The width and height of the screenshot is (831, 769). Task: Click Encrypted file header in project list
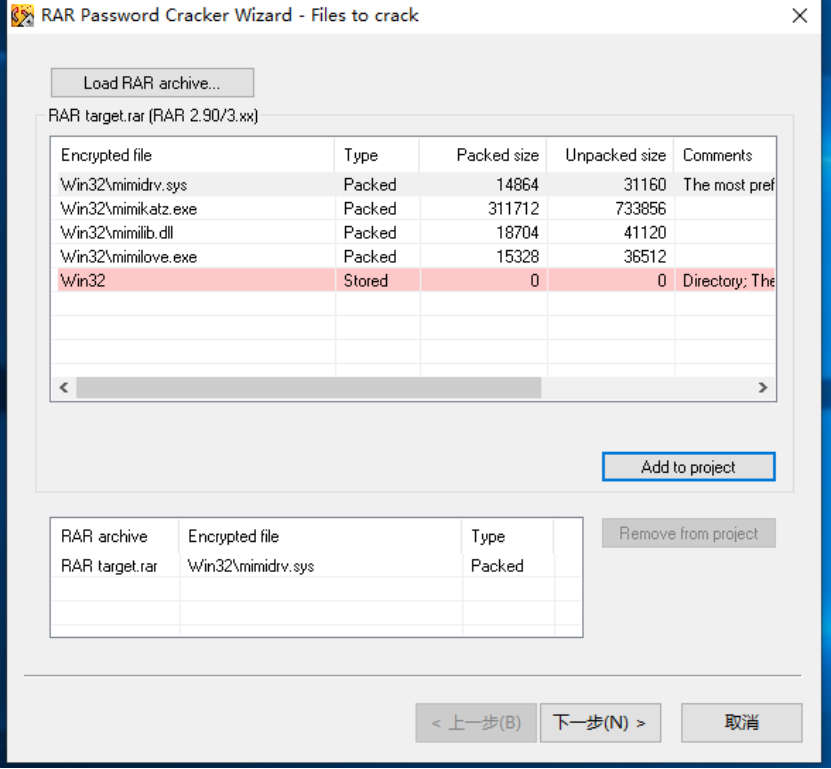point(321,536)
